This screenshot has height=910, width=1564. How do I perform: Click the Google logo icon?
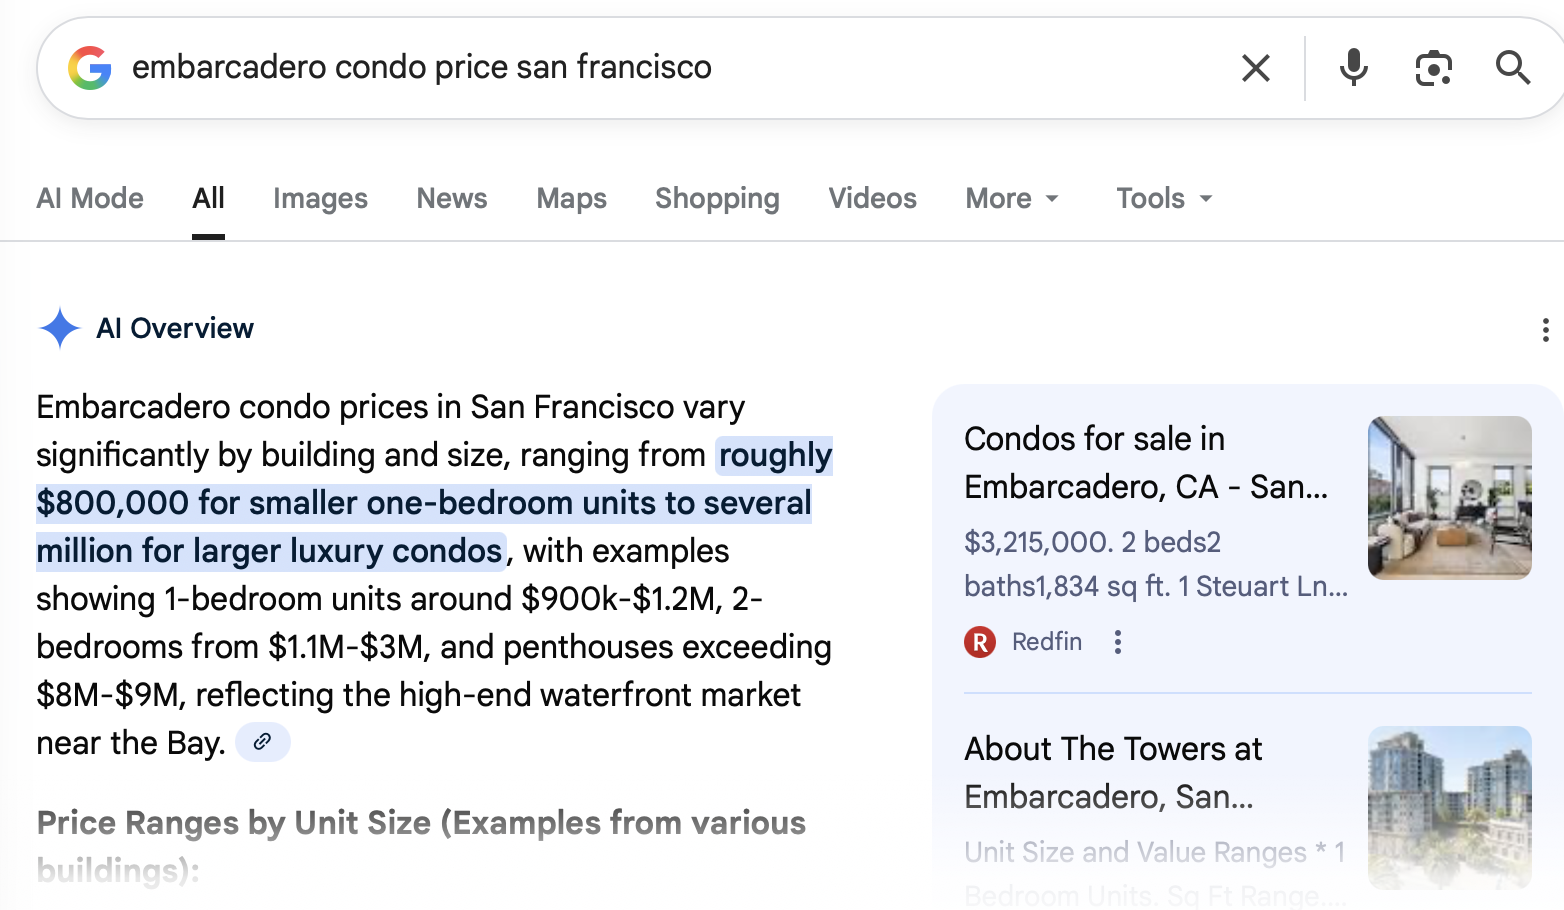[90, 68]
